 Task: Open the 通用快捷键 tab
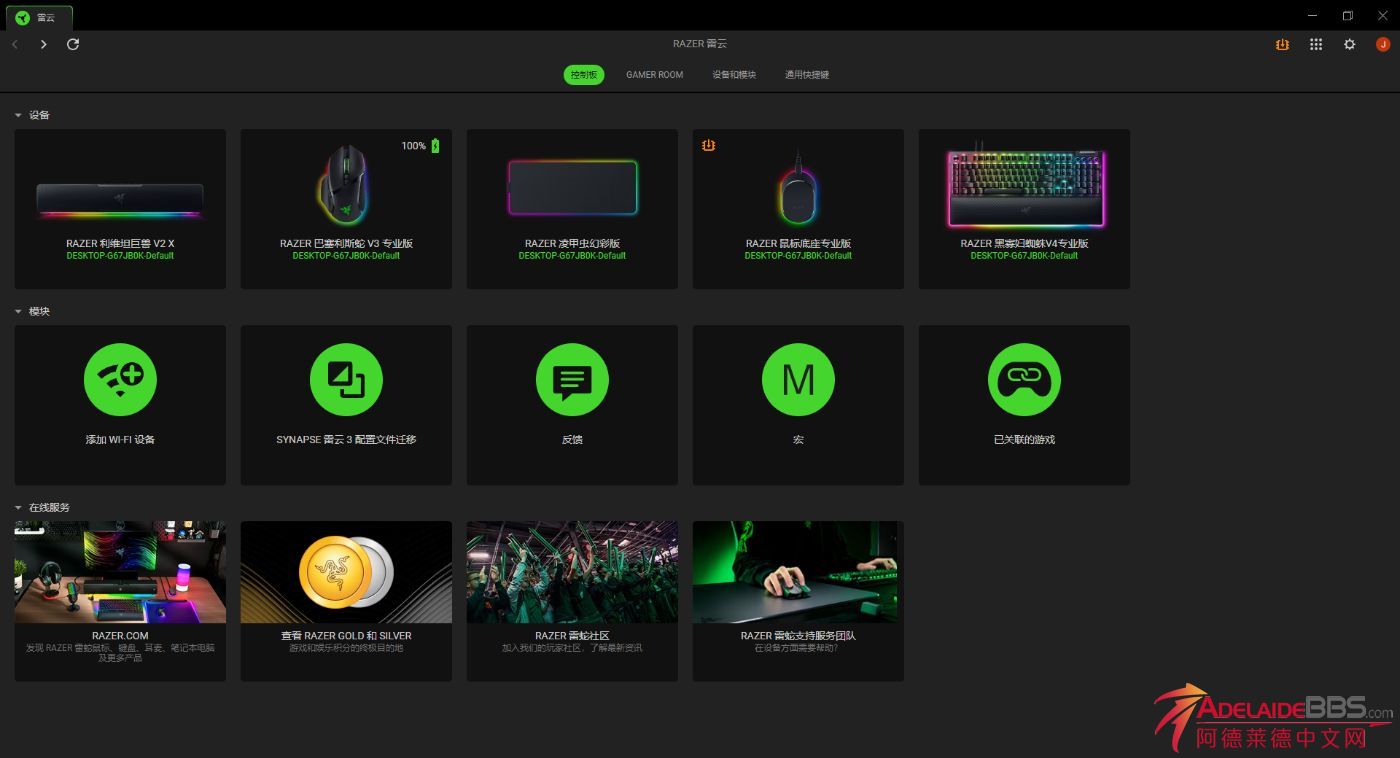pos(807,75)
